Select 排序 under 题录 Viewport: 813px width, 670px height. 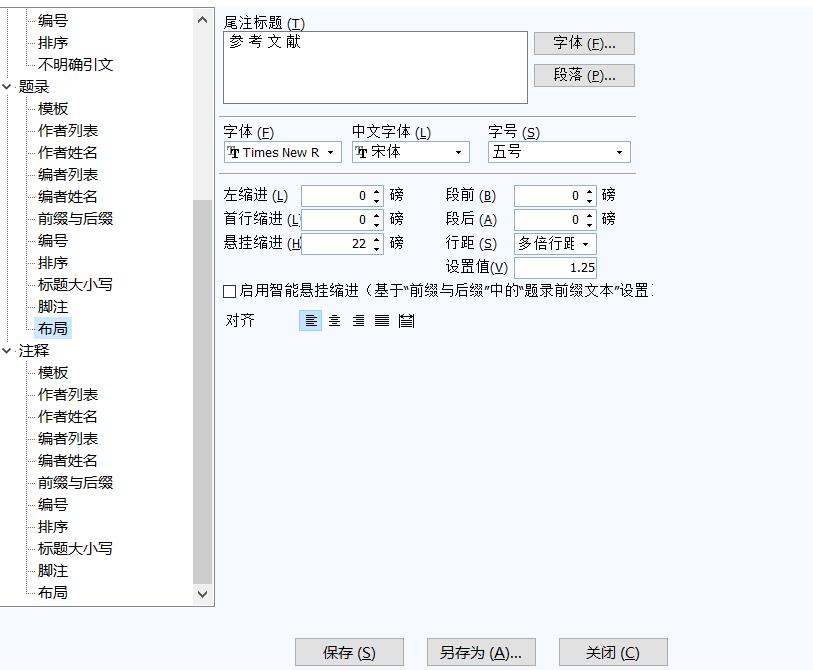53,262
